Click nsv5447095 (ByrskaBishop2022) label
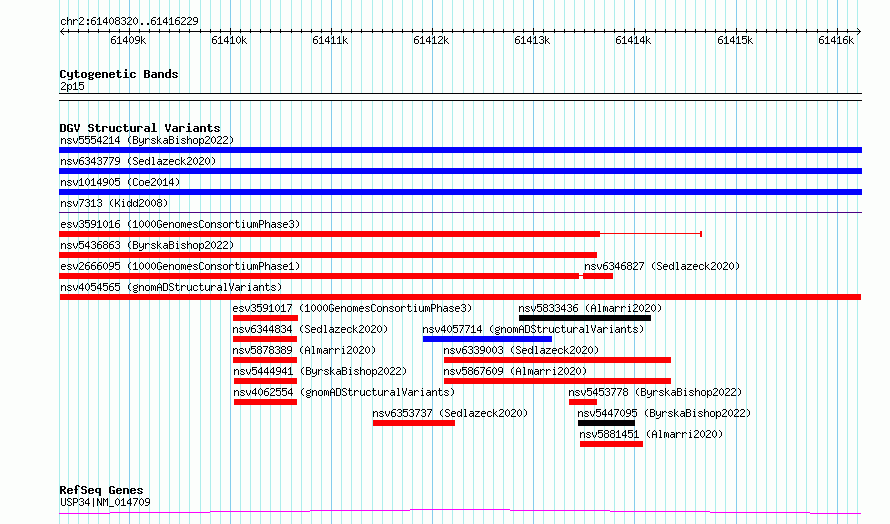This screenshot has width=890, height=524. (664, 413)
